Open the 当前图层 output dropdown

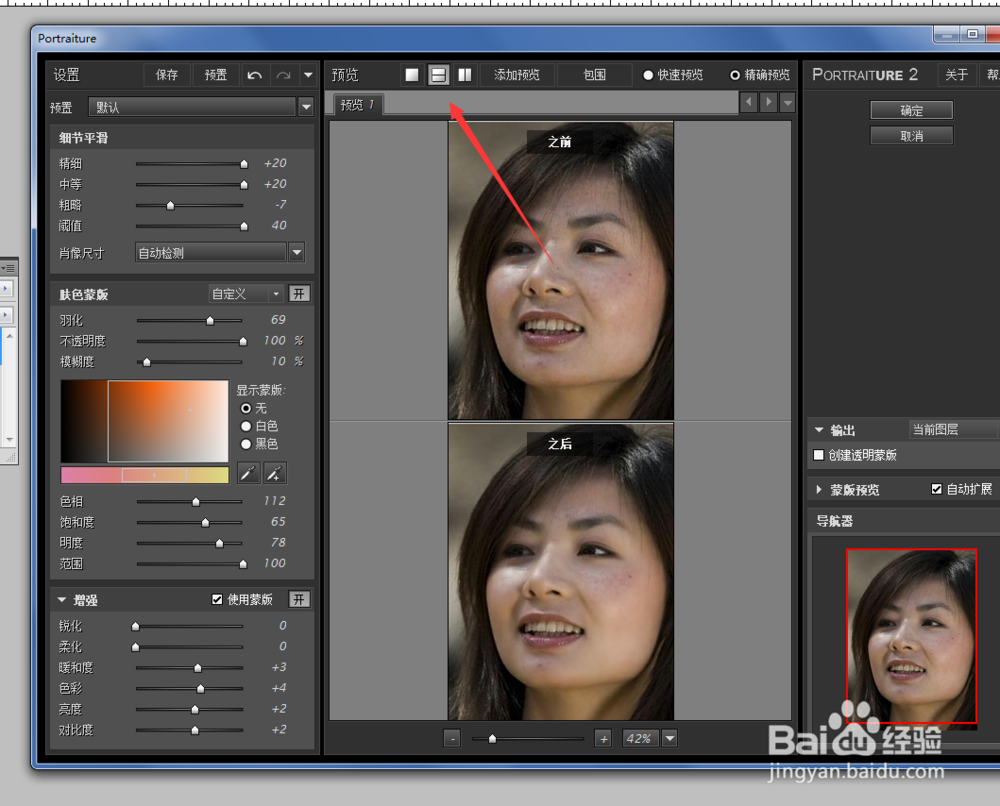coord(954,430)
